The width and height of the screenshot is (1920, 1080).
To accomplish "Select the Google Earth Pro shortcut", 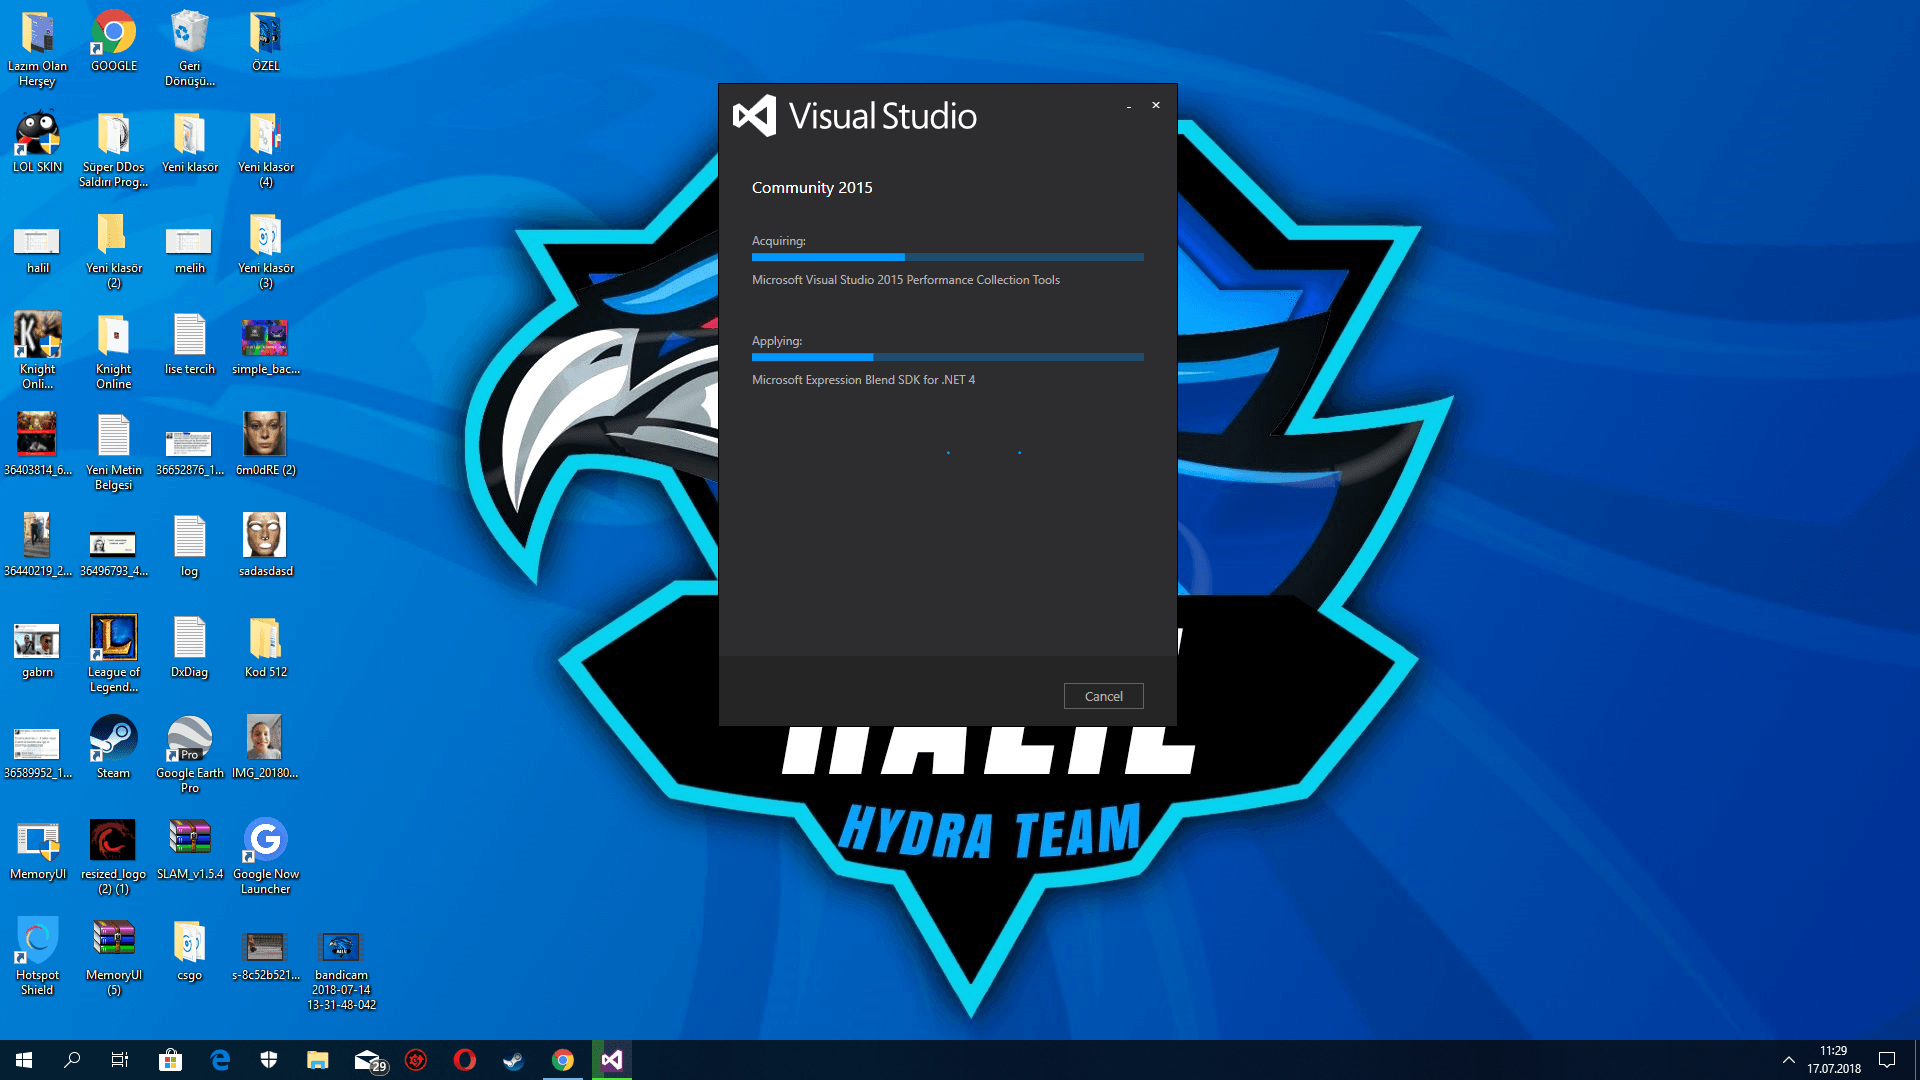I will [189, 755].
